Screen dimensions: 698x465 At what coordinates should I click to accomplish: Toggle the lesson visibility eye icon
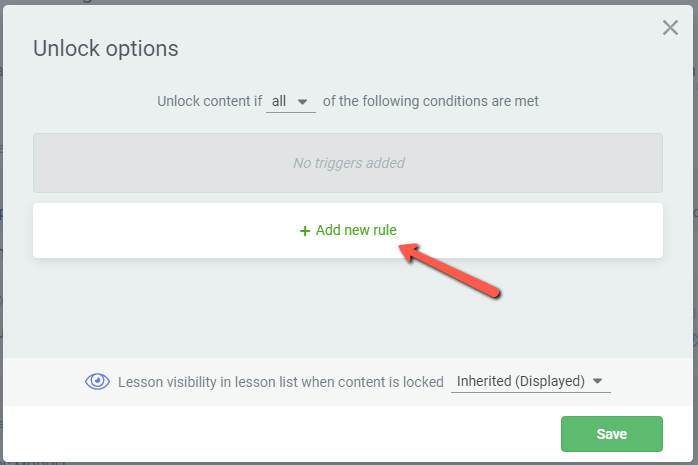click(x=97, y=381)
